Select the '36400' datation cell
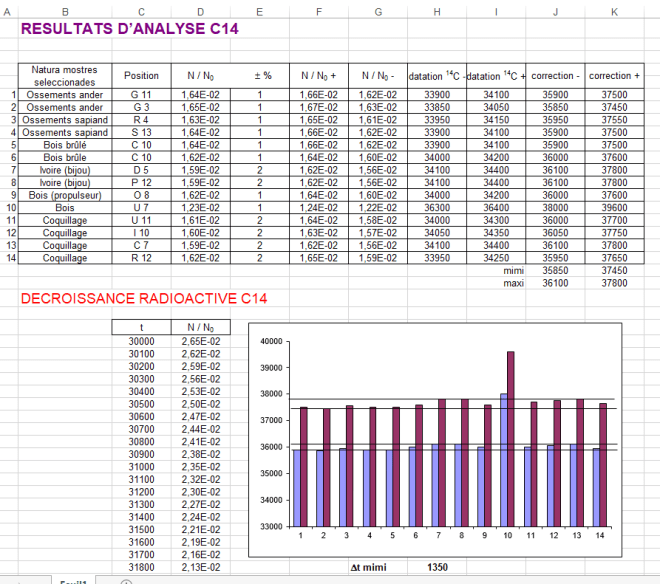The image size is (660, 584). (x=496, y=208)
